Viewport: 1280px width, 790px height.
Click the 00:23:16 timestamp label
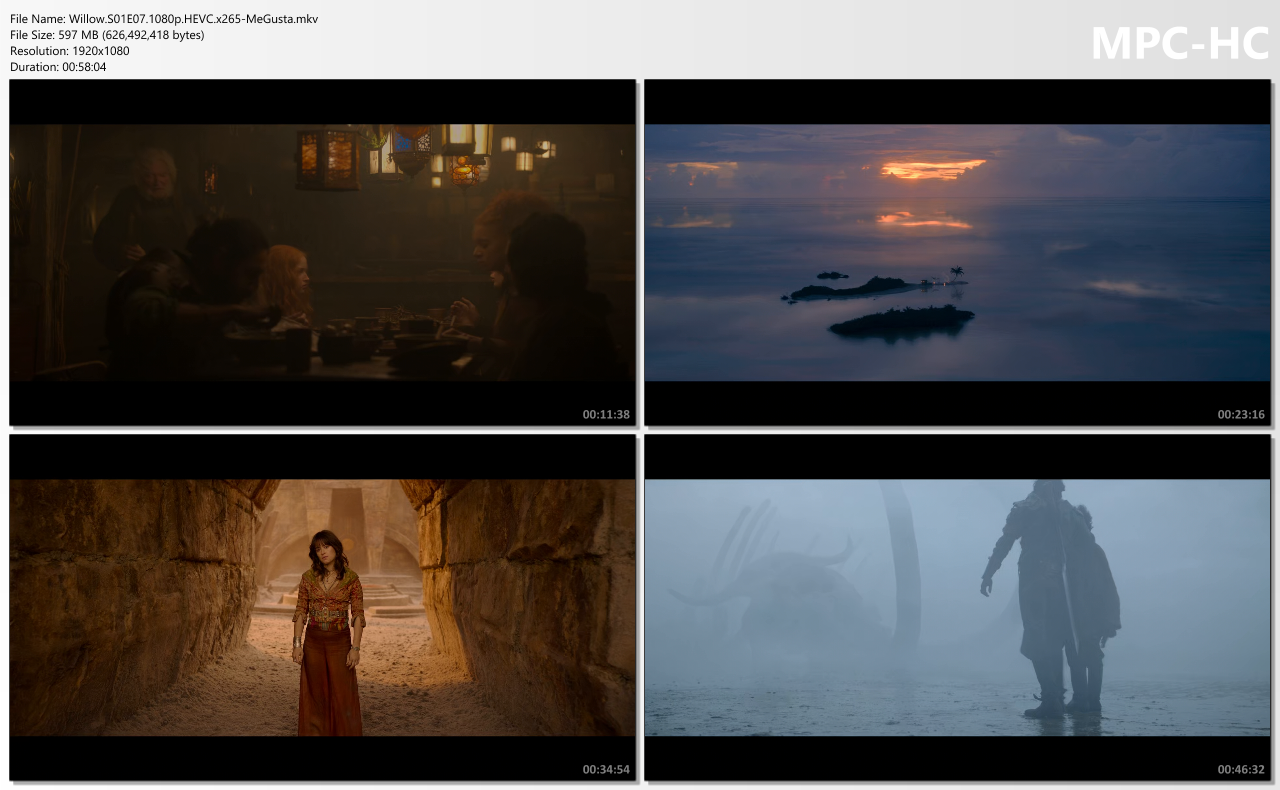pyautogui.click(x=1241, y=414)
